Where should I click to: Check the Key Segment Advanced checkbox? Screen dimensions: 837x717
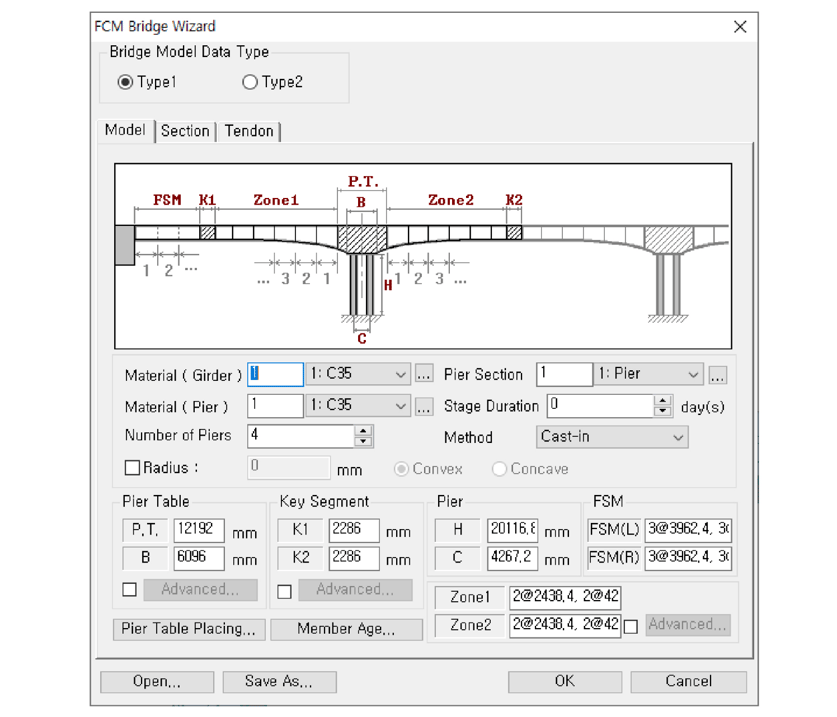click(284, 590)
